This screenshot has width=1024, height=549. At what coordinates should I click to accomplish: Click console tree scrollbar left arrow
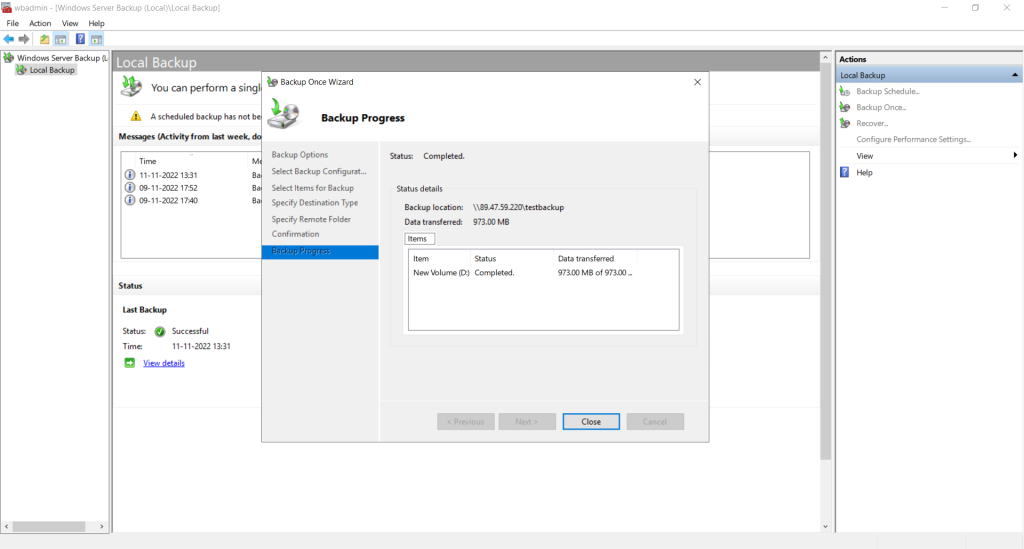(x=7, y=526)
